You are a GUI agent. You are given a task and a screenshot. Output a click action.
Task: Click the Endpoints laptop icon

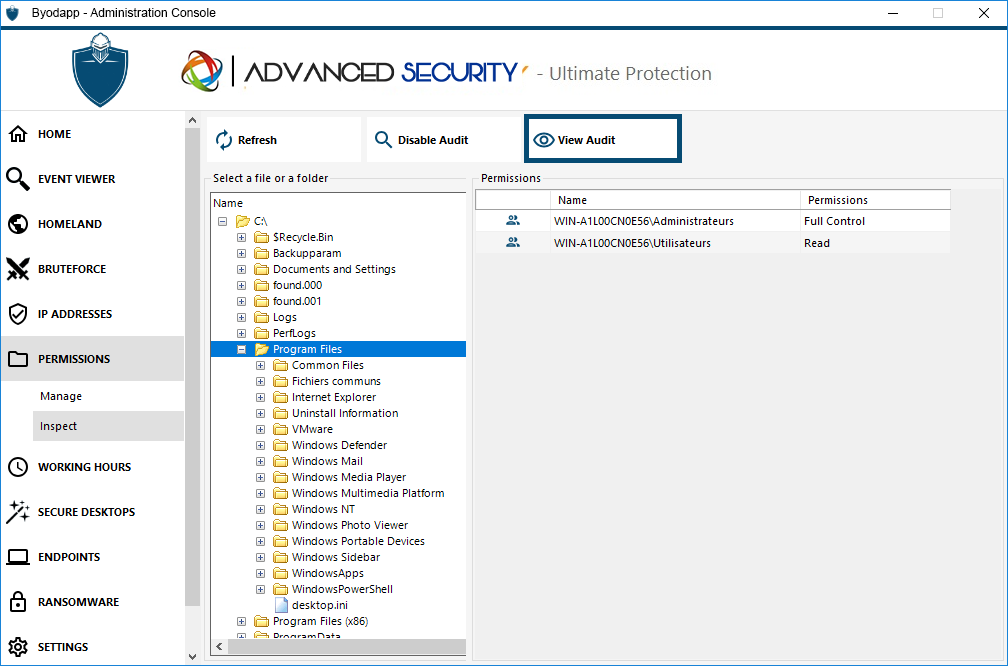point(18,557)
